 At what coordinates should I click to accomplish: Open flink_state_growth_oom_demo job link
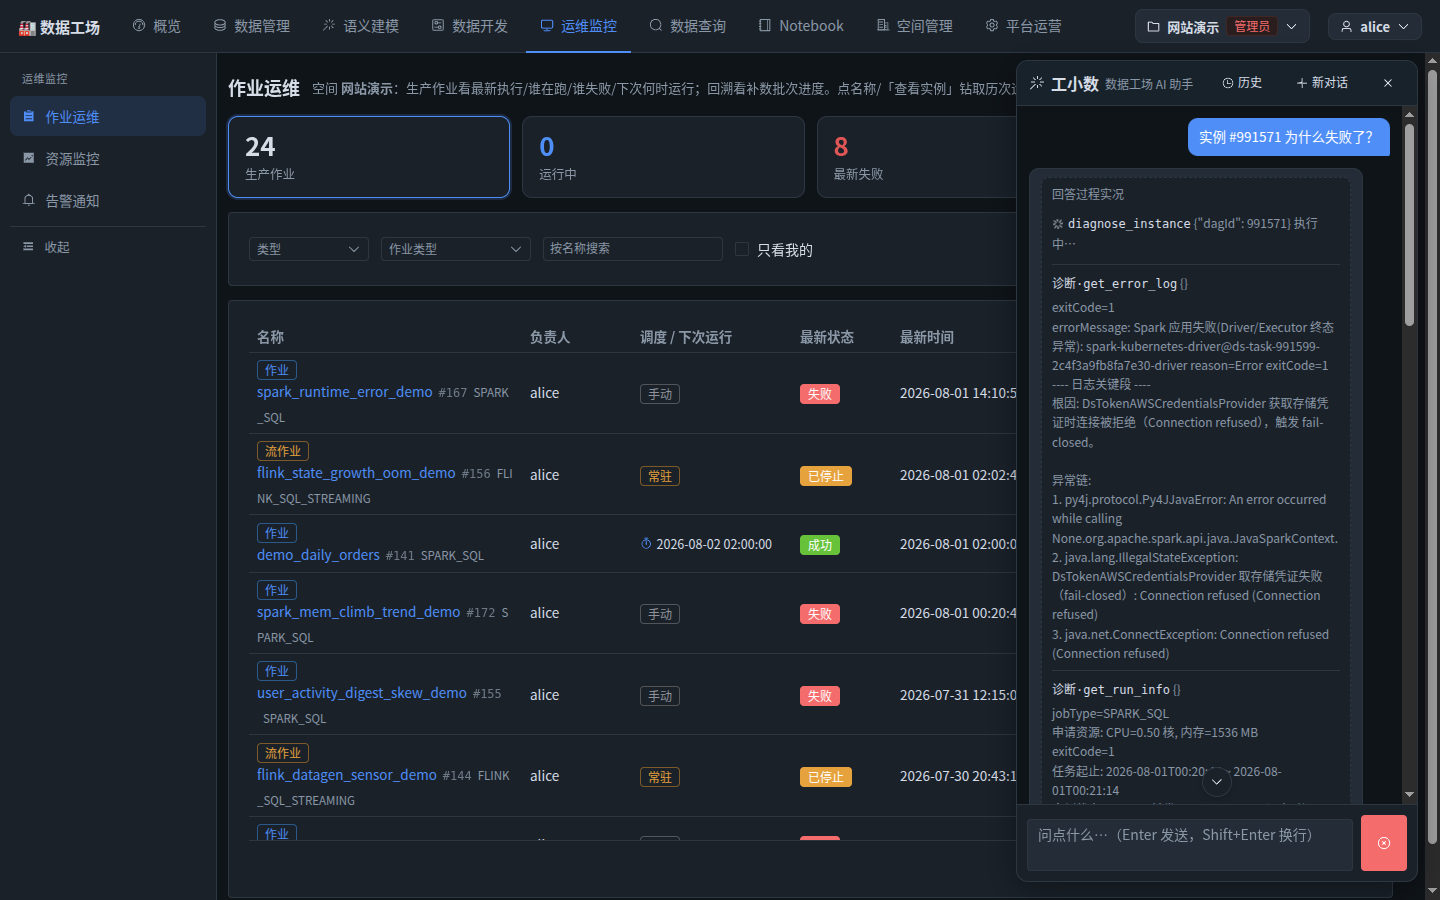coord(356,473)
